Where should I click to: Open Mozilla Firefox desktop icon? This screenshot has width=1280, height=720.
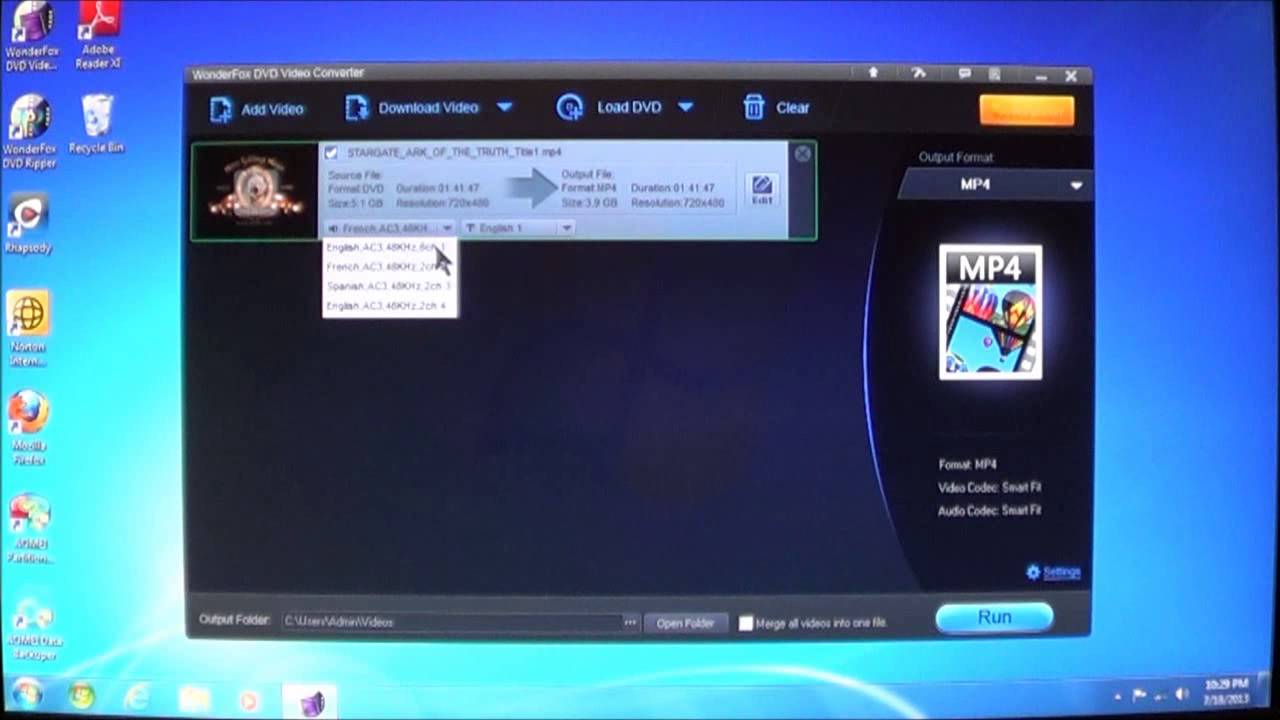tap(29, 428)
